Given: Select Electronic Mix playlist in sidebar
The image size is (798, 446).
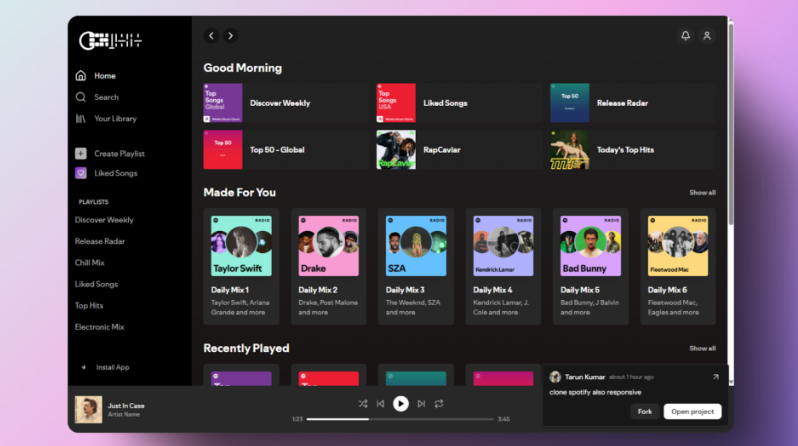Looking at the screenshot, I should click(98, 327).
